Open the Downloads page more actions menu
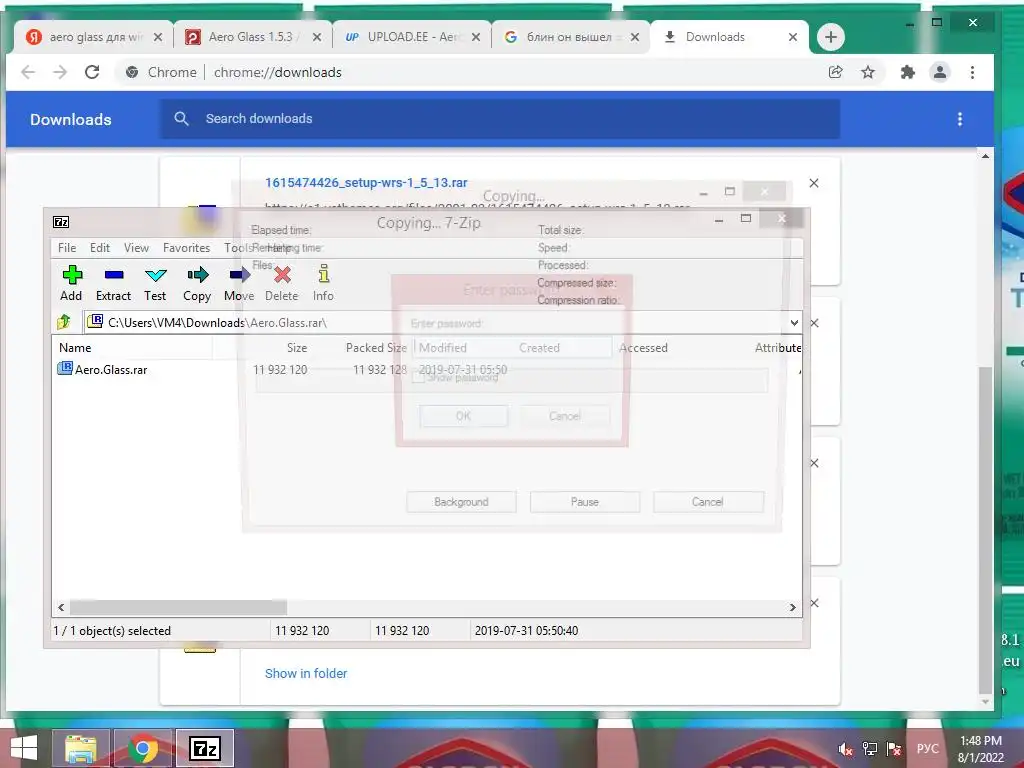1024x768 pixels. pyautogui.click(x=959, y=119)
